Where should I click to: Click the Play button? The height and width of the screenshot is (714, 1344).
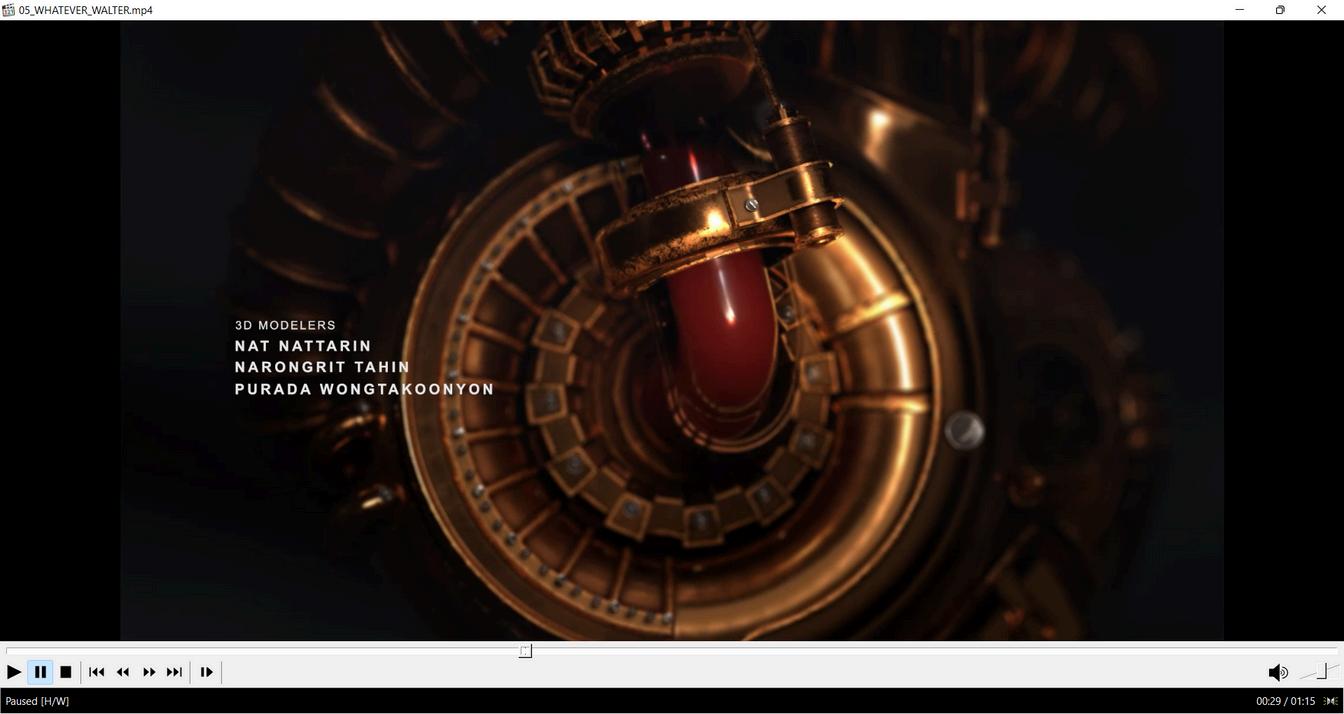tap(14, 672)
